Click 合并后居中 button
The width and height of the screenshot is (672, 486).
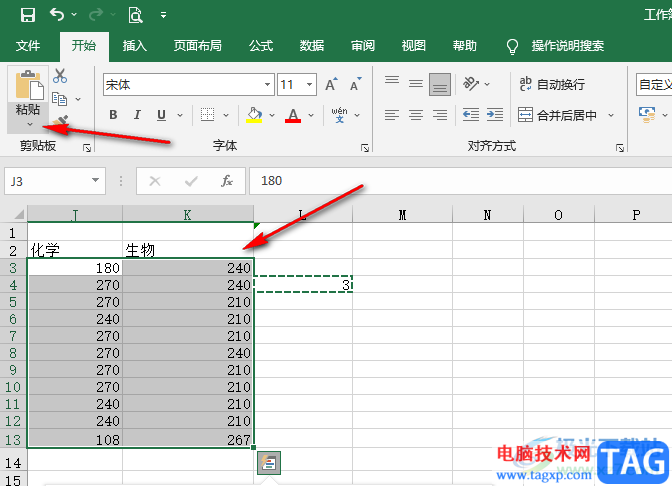557,115
